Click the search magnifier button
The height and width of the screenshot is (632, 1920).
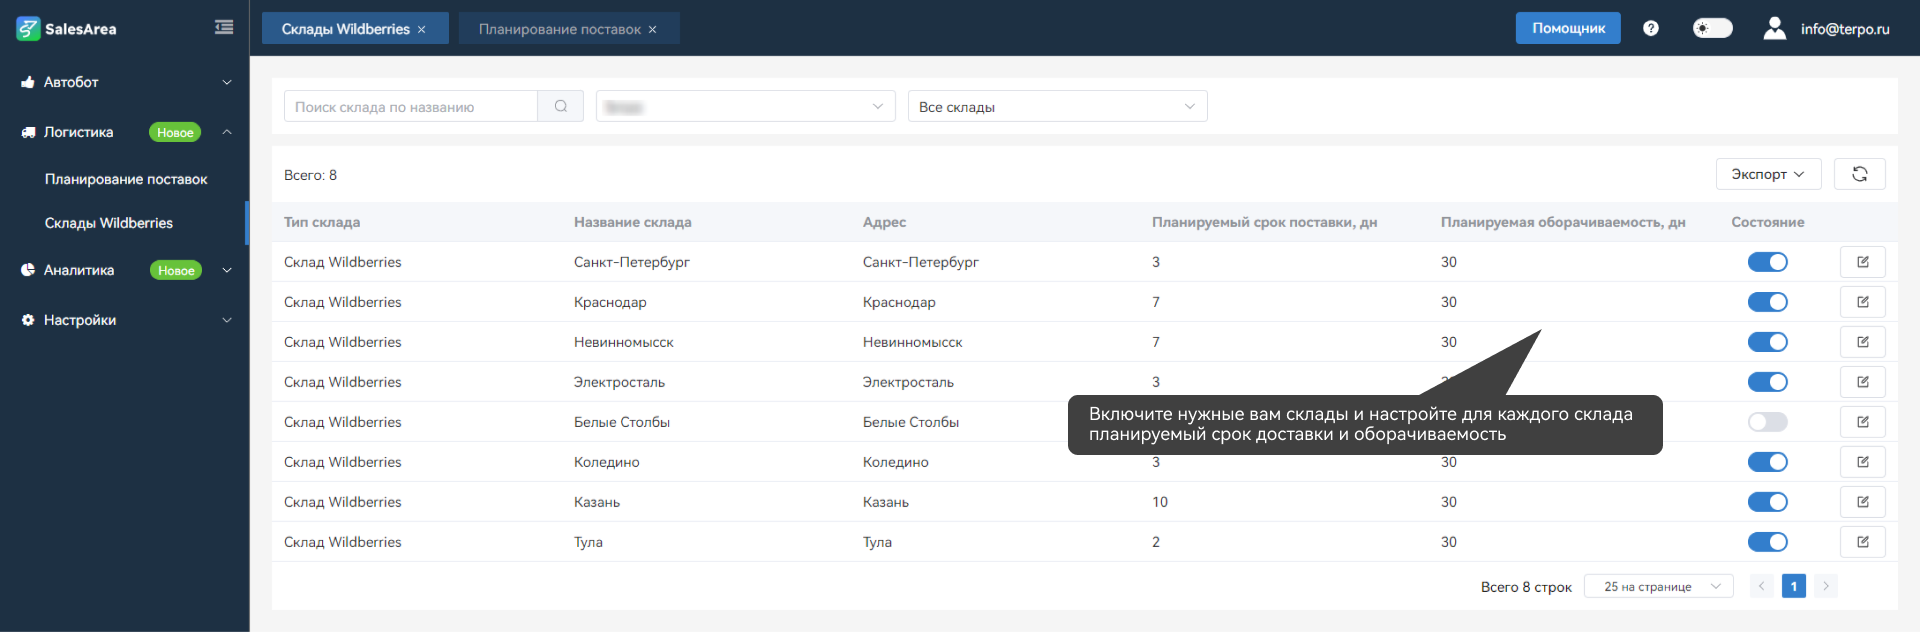(561, 106)
